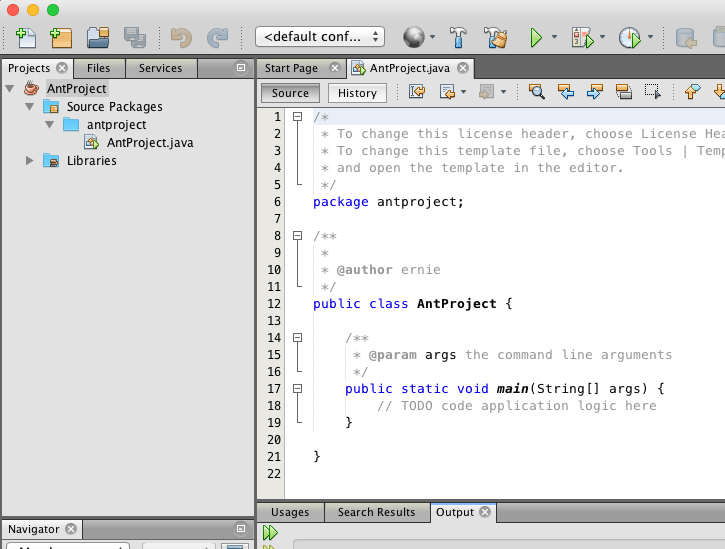Screen dimensions: 725x549
Task: Expand the Libraries tree node
Action: (30, 161)
